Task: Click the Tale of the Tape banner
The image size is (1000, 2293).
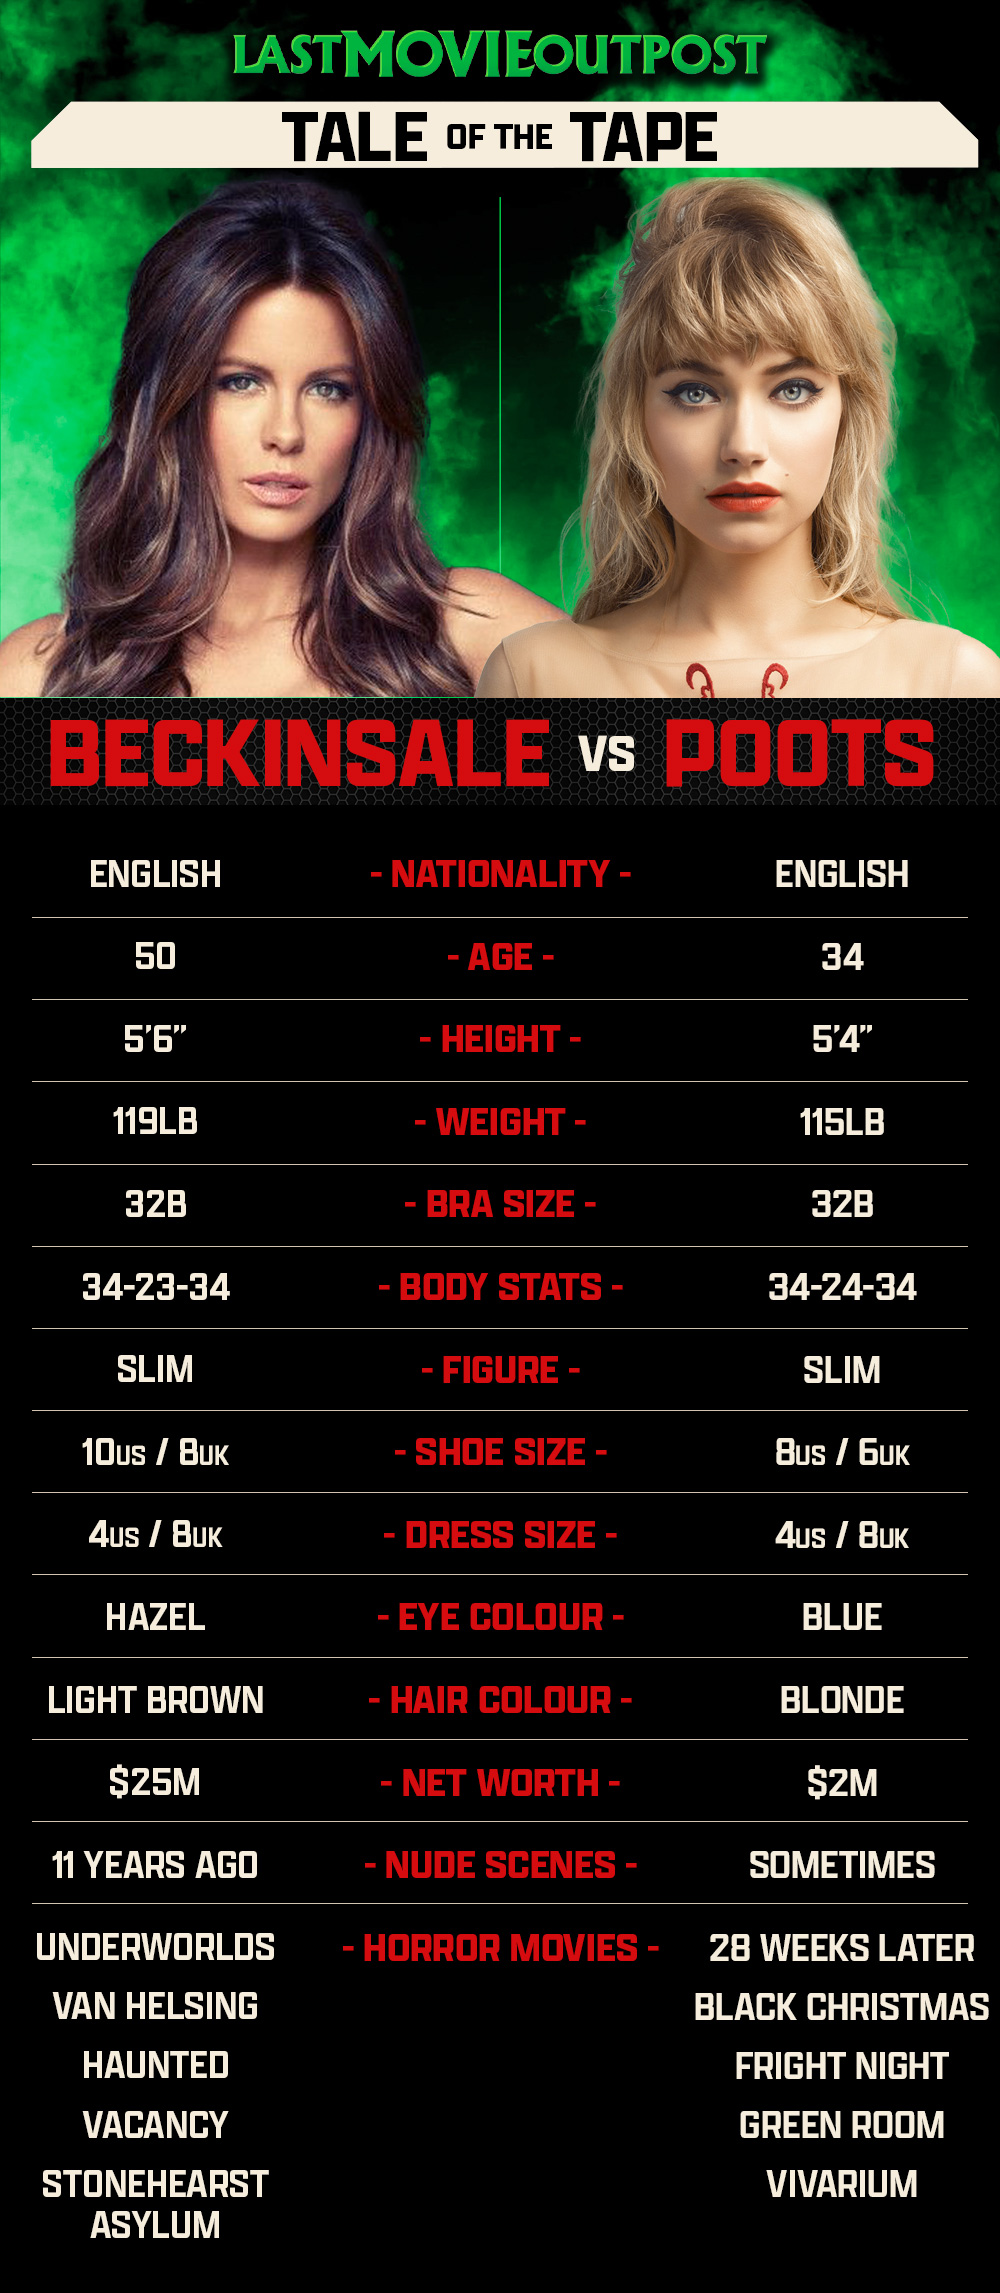Action: (504, 135)
